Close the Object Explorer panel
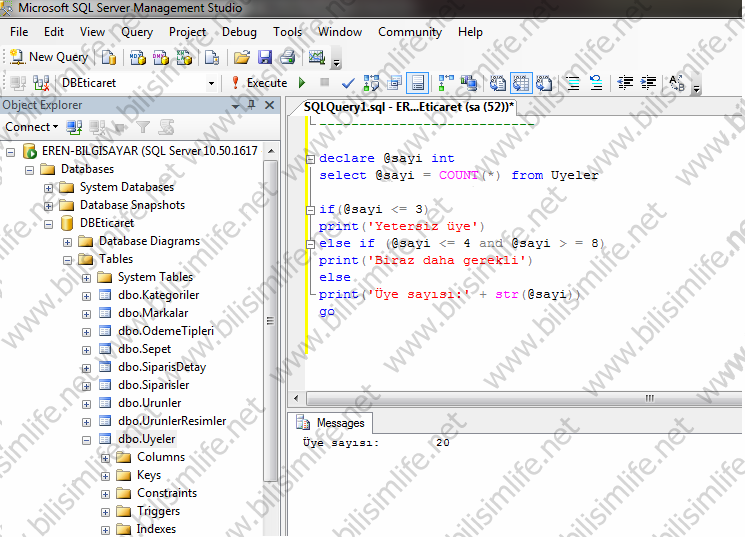745x537 pixels. tap(269, 105)
